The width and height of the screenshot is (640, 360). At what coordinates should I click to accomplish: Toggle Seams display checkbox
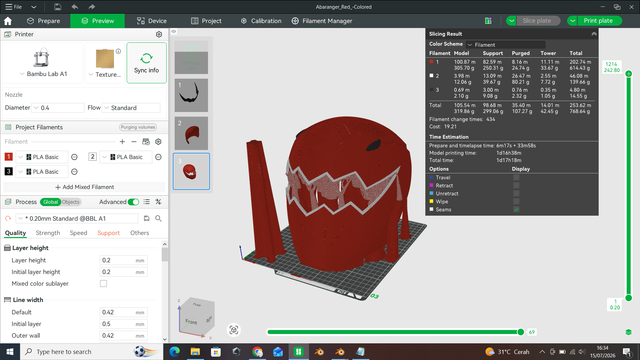[516, 209]
